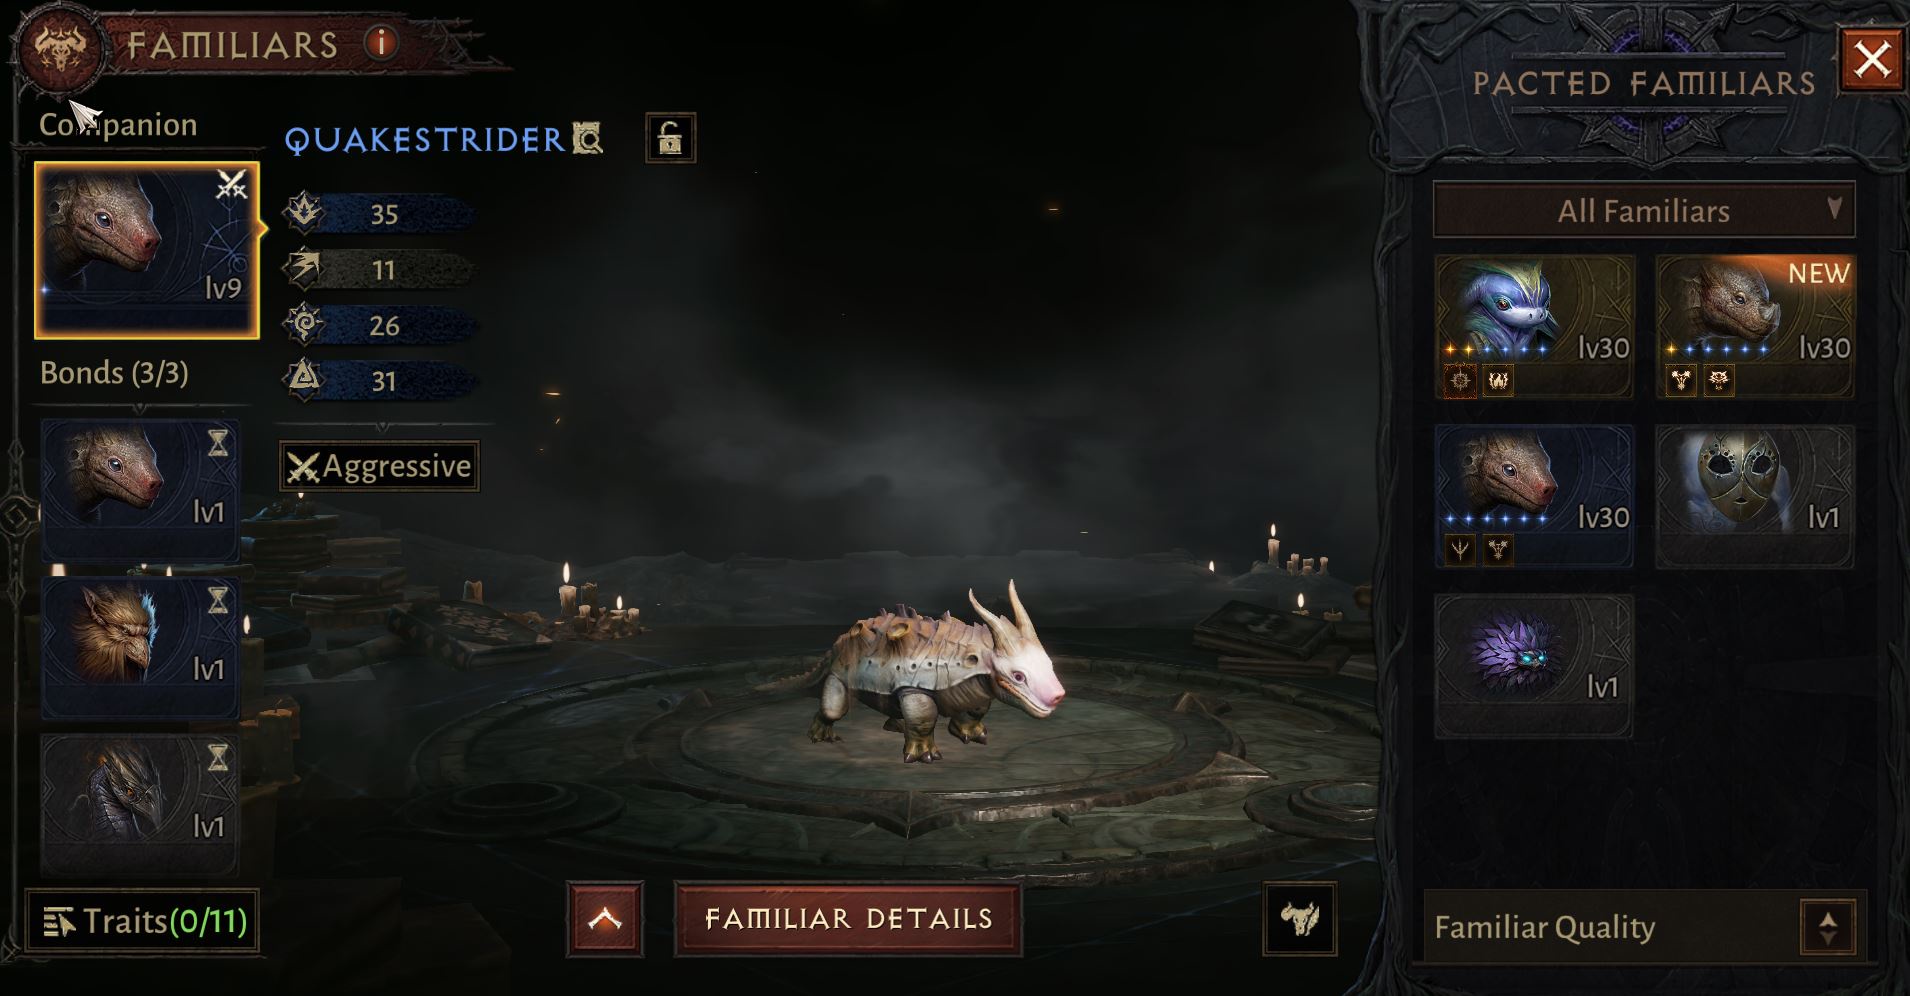1910x996 pixels.
Task: Click the spiral stat icon showing 26
Action: pyautogui.click(x=304, y=325)
